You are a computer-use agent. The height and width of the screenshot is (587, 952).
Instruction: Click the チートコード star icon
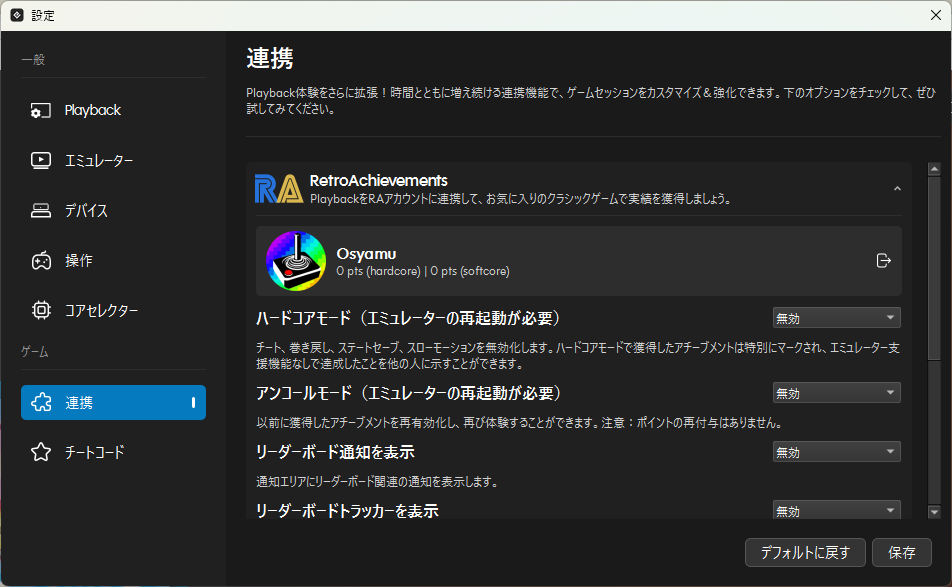point(41,452)
